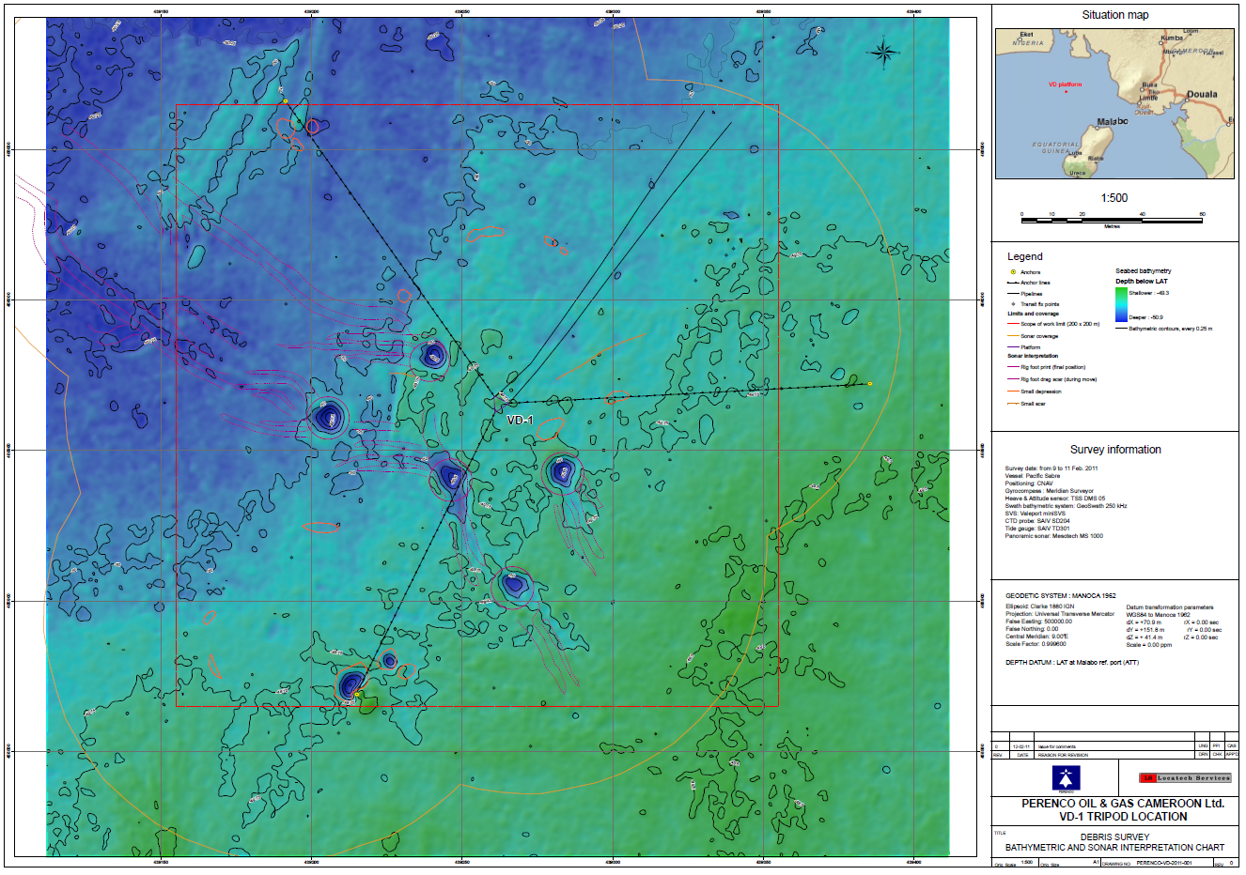1246x875 pixels.
Task: Click the Small depression legend entry
Action: (x=1043, y=391)
